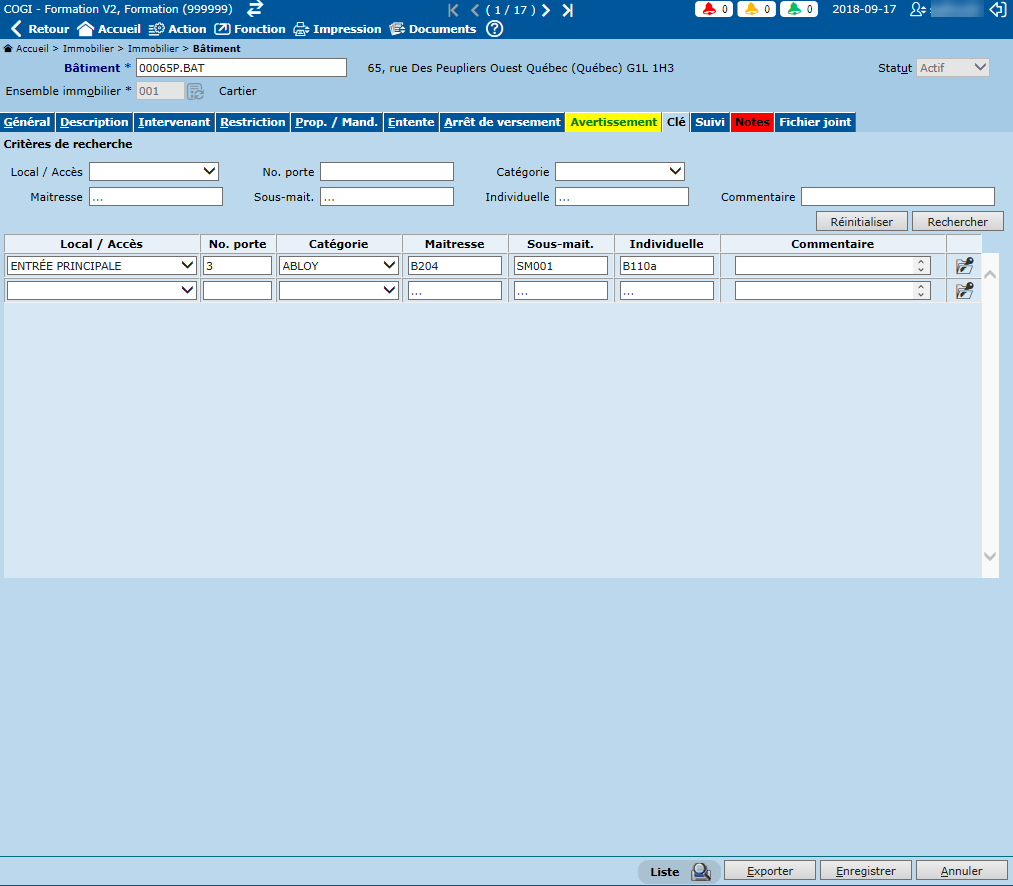Open the edit icon on the ENTRÉE PRINCIPALE row
Viewport: 1013px width, 886px height.
pyautogui.click(x=964, y=266)
